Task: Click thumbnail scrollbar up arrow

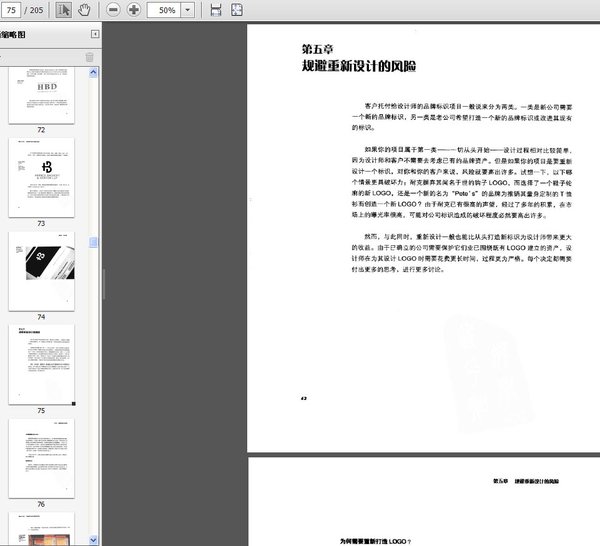Action: pyautogui.click(x=93, y=72)
